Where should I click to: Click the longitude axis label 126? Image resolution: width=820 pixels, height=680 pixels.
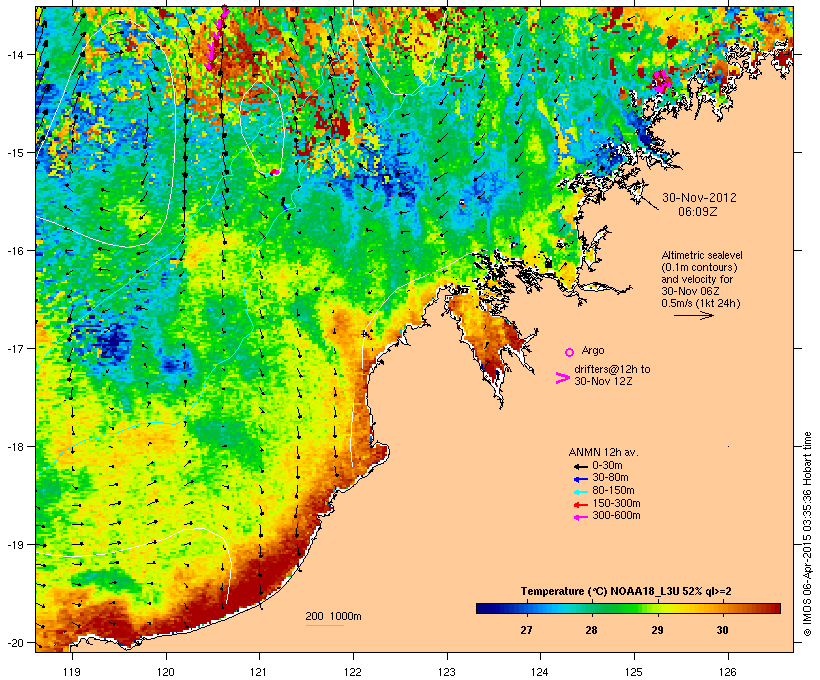point(728,672)
